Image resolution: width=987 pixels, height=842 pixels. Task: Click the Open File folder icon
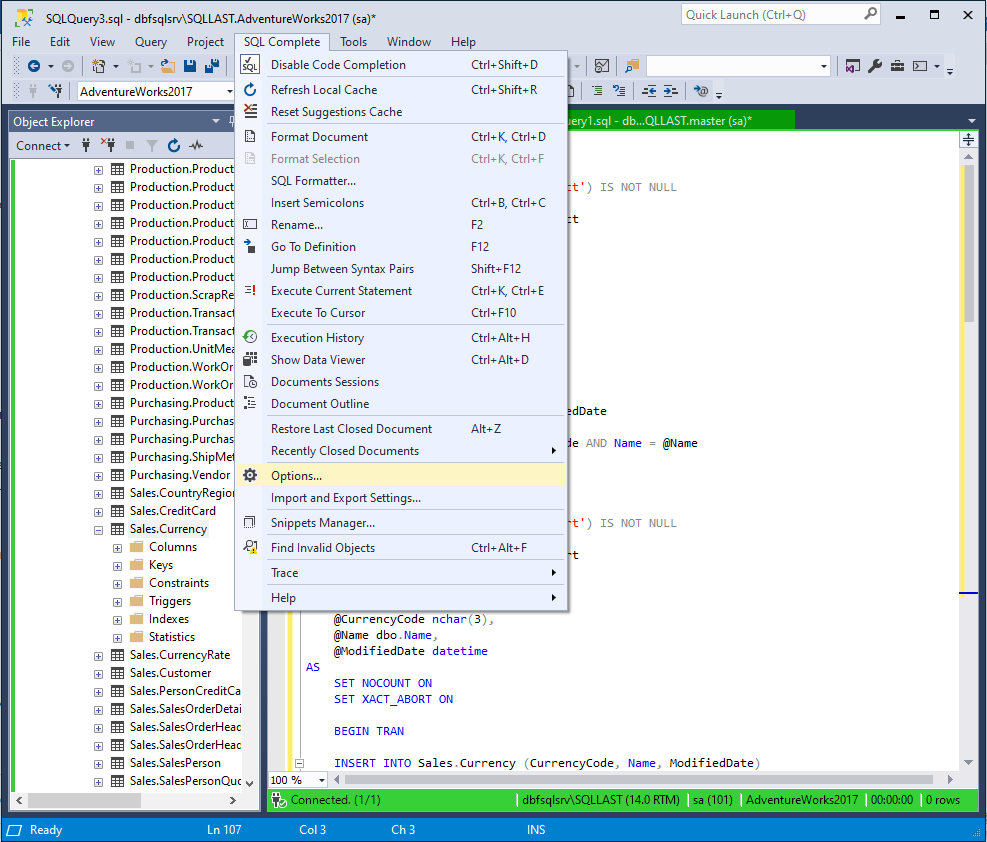pos(167,66)
